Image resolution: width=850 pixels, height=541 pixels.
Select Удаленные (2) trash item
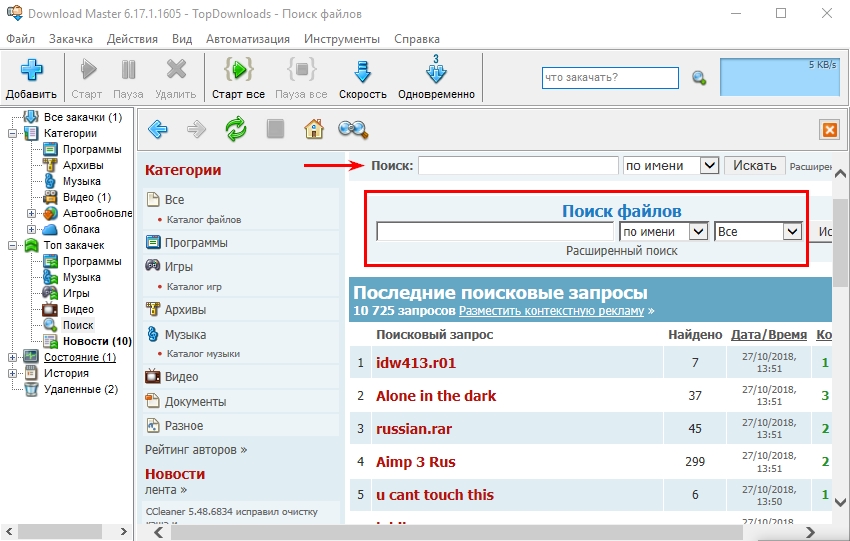pos(80,389)
